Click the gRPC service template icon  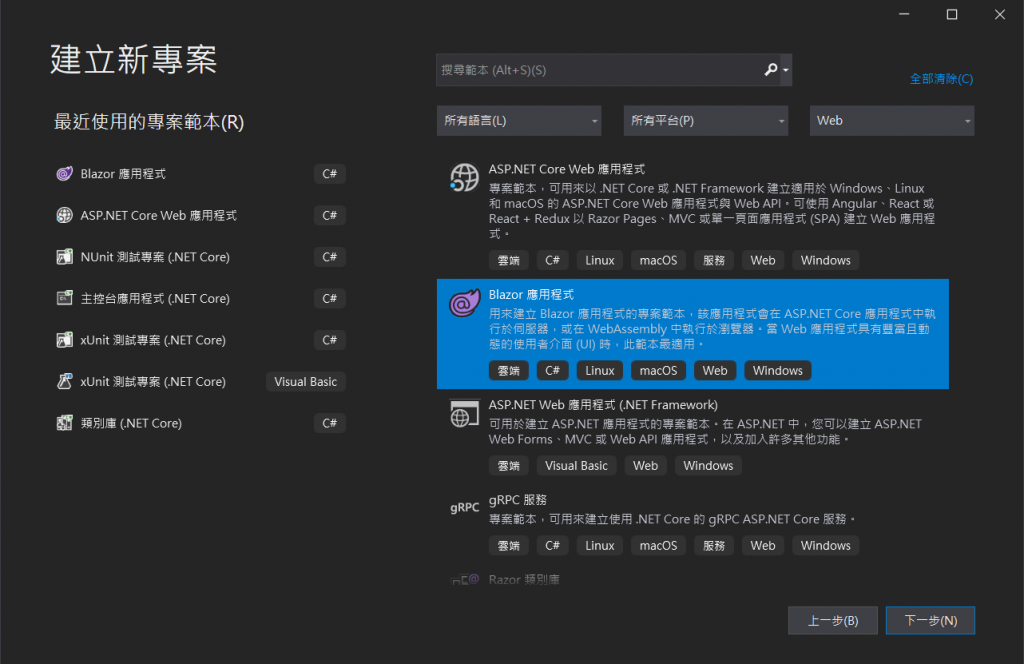pos(464,507)
